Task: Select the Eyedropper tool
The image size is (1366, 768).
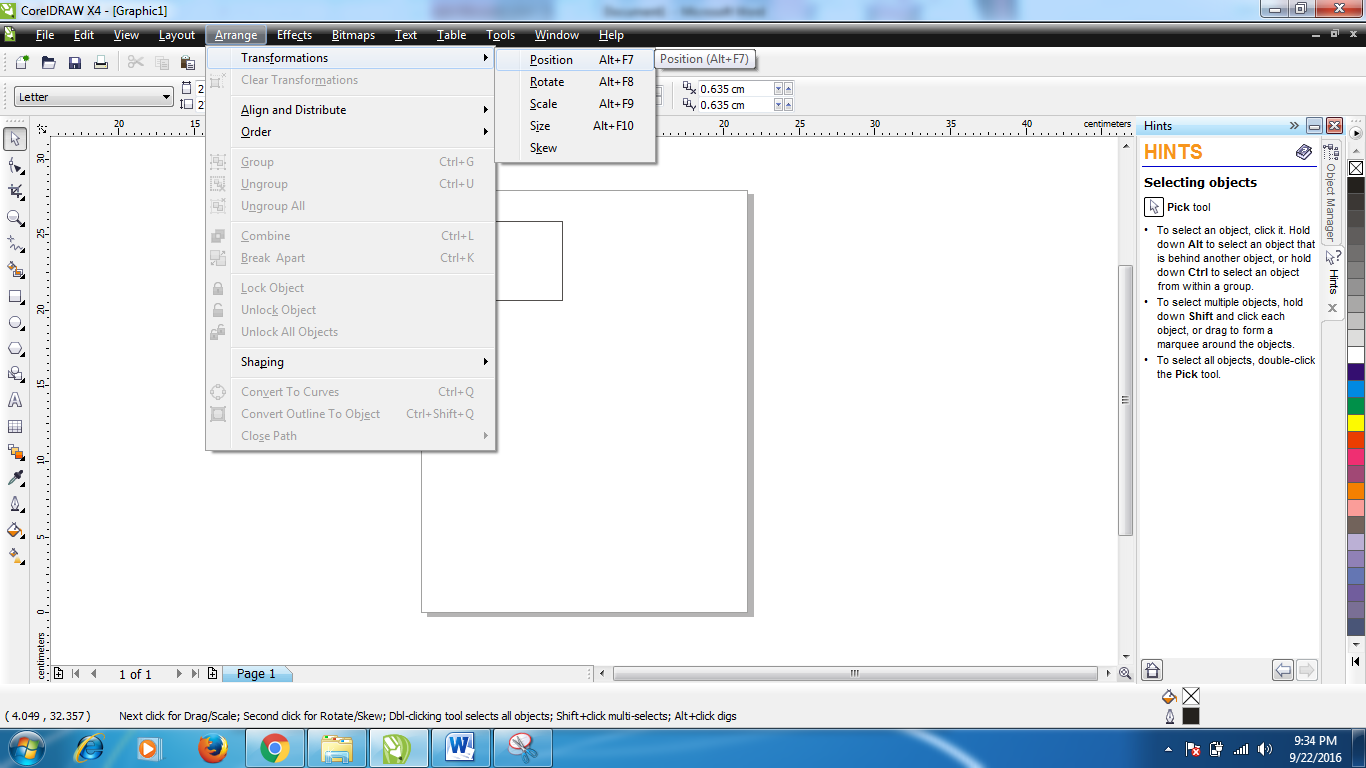Action: (14, 476)
